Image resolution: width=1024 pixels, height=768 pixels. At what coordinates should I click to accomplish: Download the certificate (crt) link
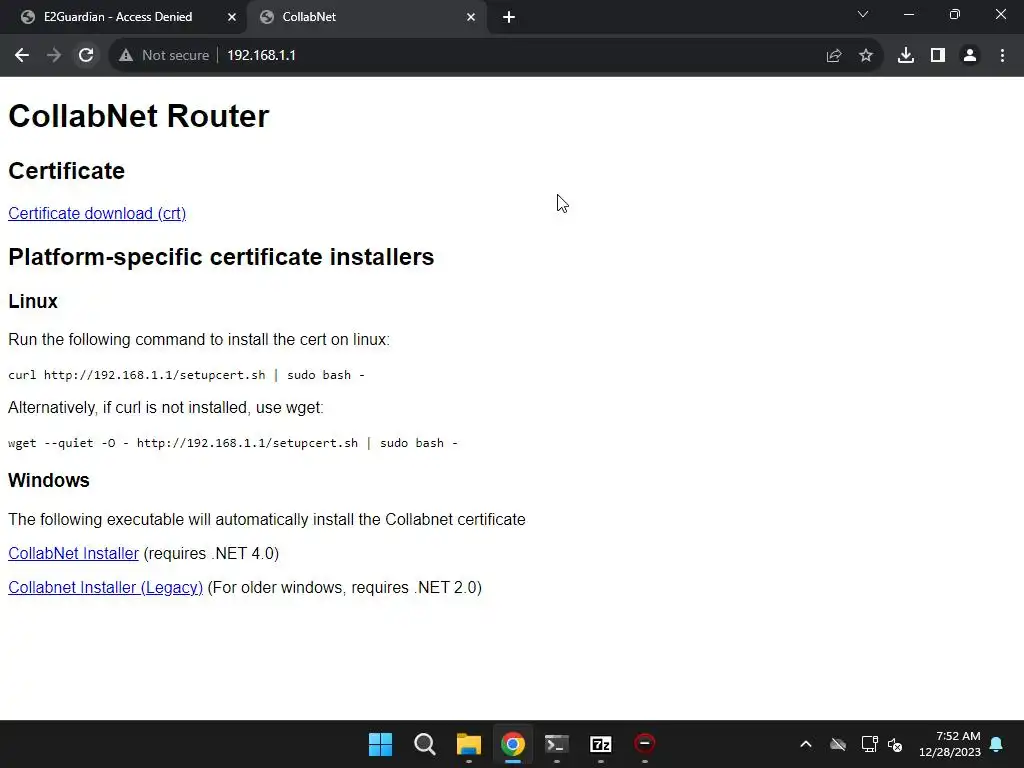97,214
